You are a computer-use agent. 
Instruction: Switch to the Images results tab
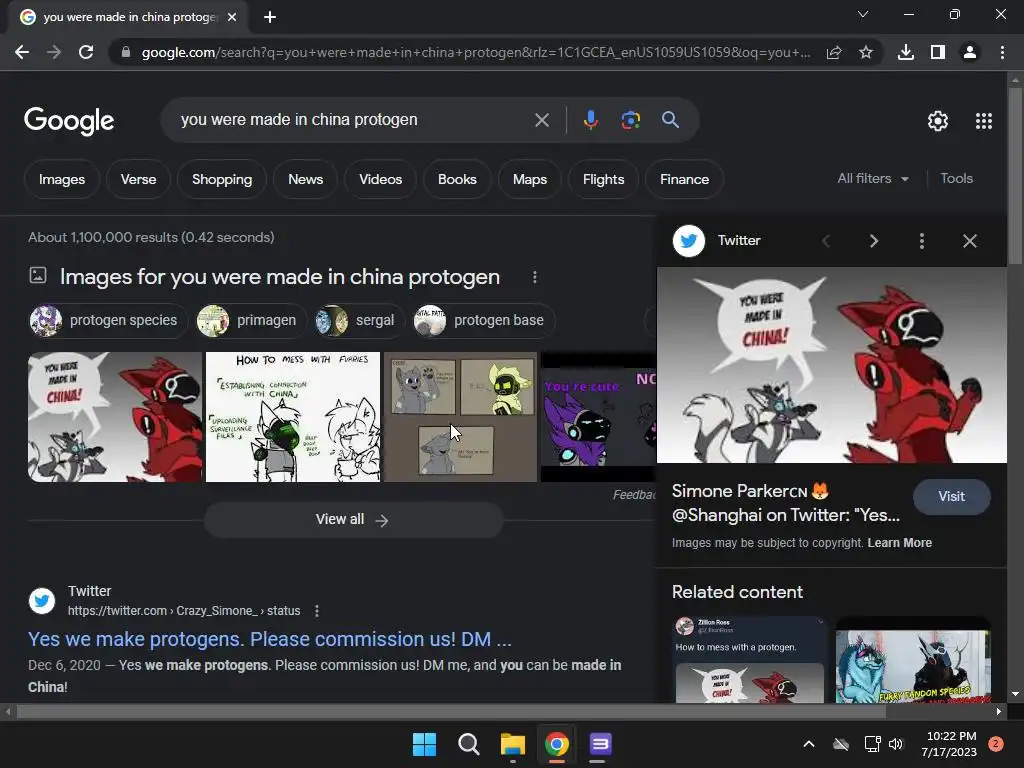pos(62,179)
